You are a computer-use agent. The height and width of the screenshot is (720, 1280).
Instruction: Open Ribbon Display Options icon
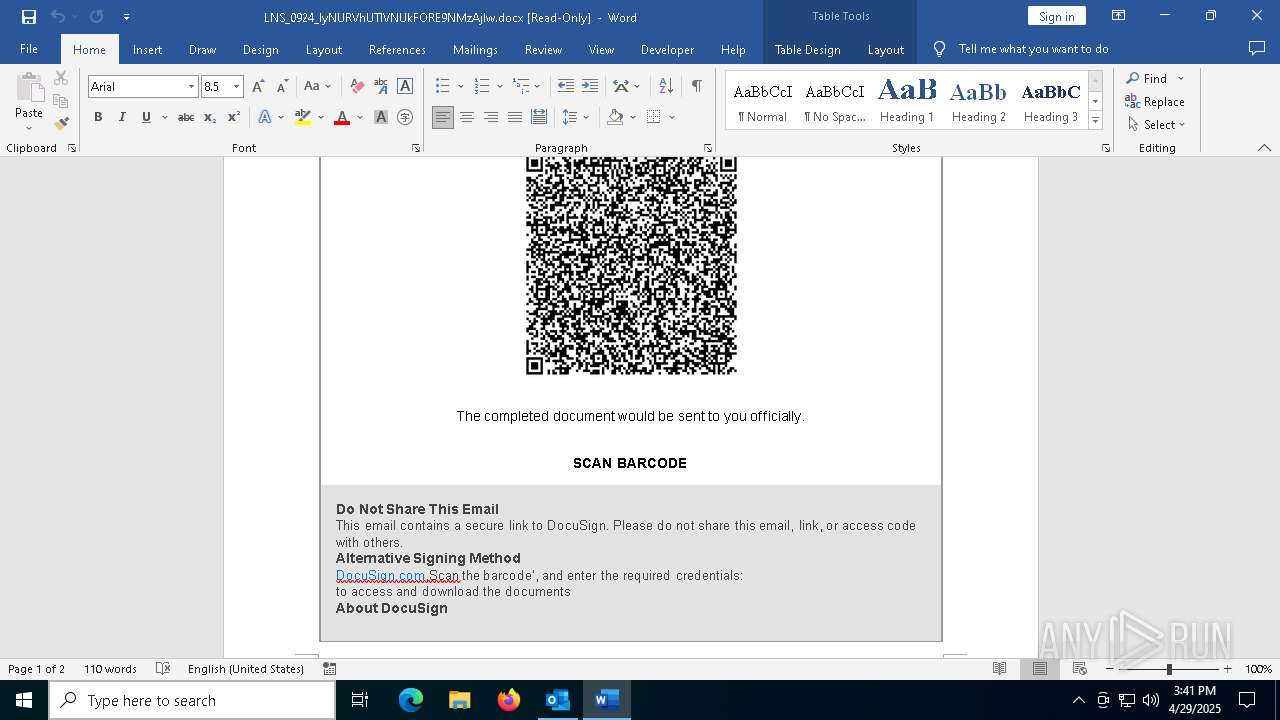[1119, 16]
